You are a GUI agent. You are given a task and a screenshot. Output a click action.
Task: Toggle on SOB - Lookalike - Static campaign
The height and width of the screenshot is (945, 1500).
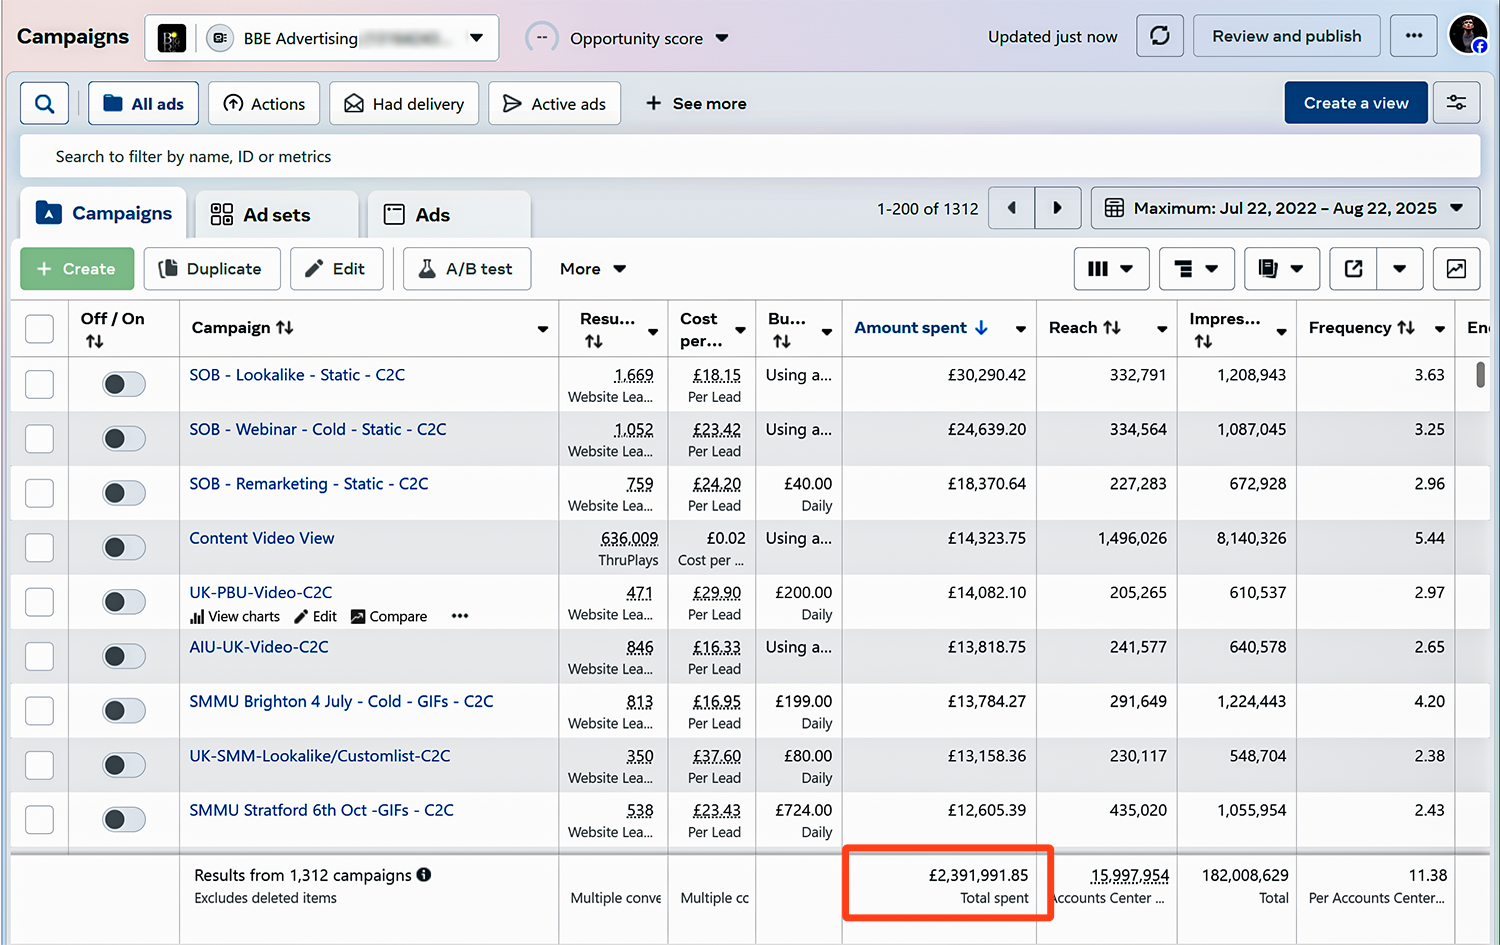(124, 384)
